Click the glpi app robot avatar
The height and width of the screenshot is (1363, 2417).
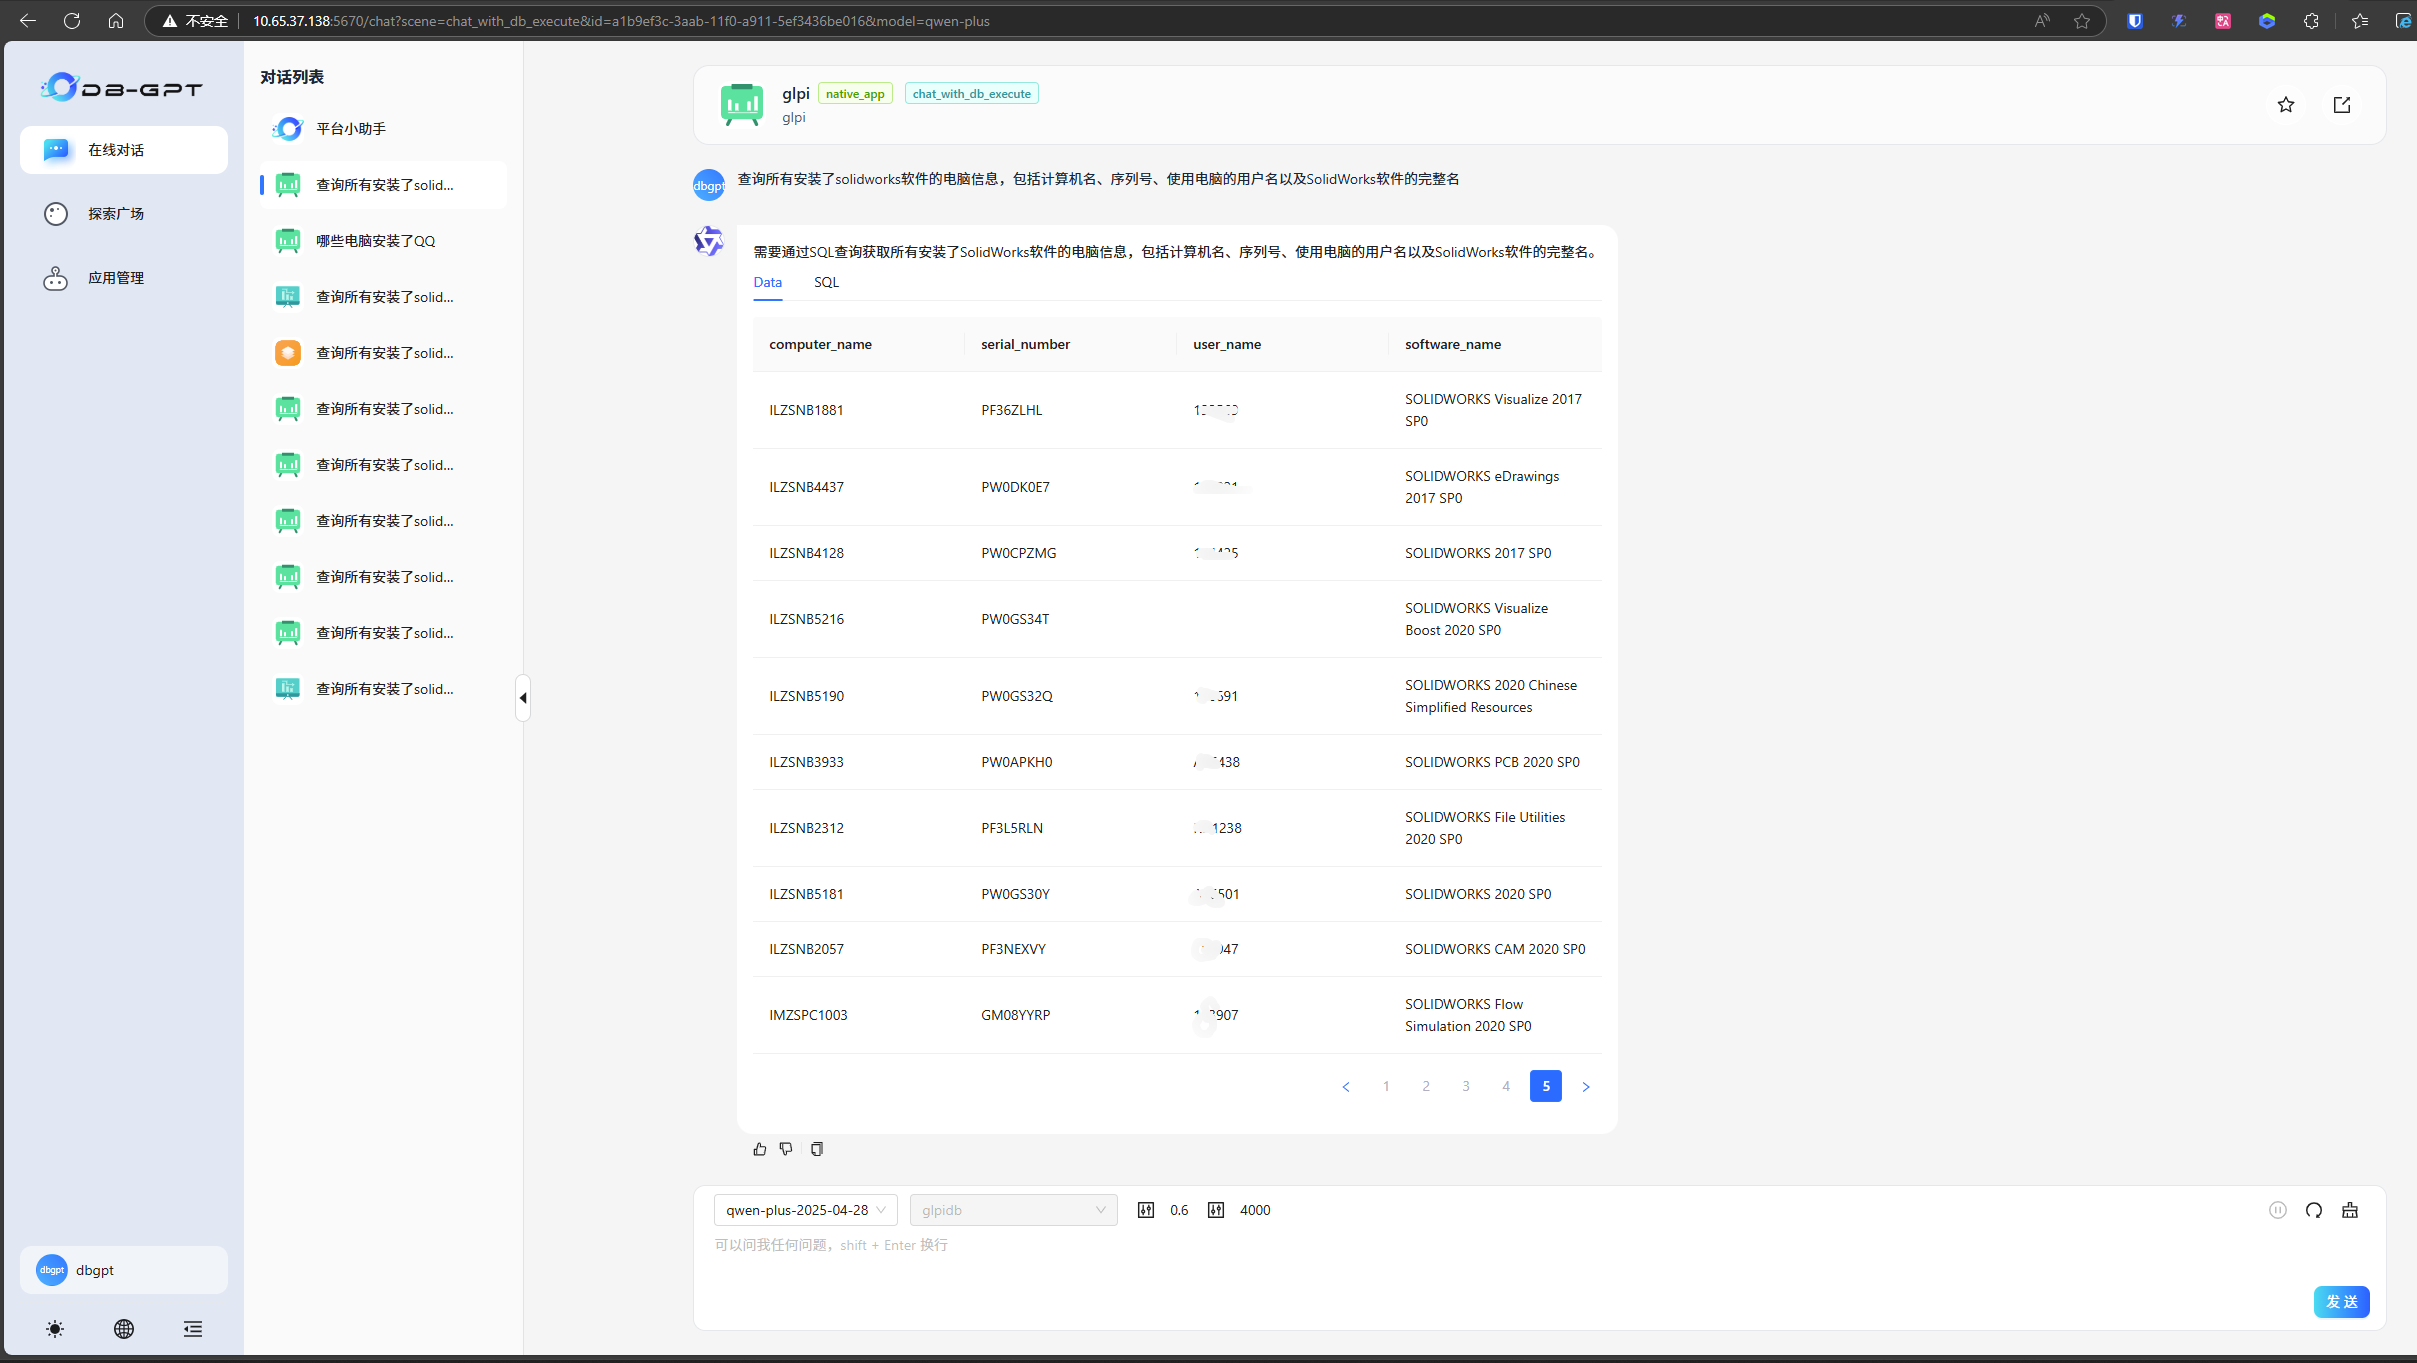[x=742, y=104]
